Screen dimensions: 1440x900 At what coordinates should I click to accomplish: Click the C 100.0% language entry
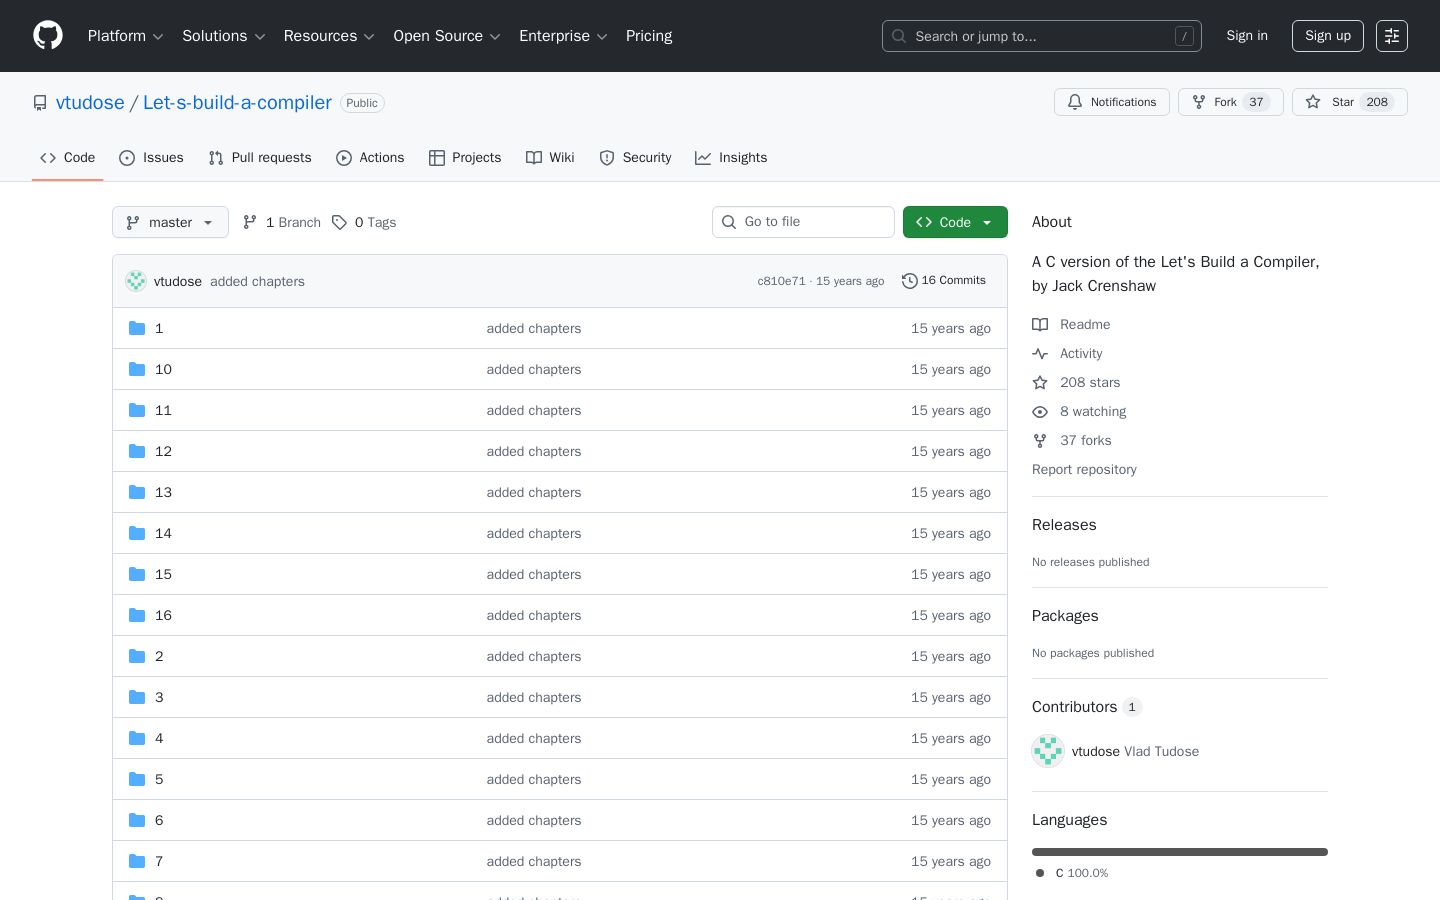(x=1072, y=873)
